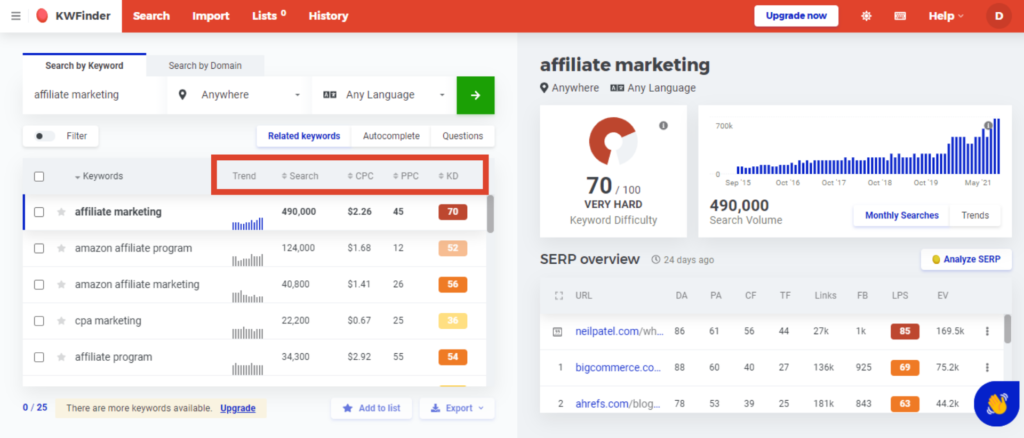The width and height of the screenshot is (1024, 438).
Task: Switch to Search by Domain tab
Action: pos(205,65)
